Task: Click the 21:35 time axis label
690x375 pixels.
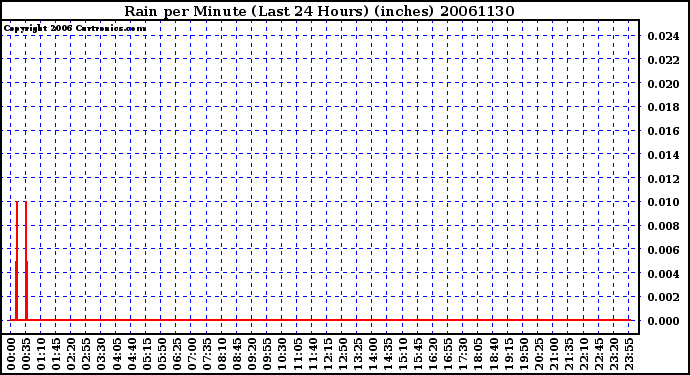Action: pos(569,354)
